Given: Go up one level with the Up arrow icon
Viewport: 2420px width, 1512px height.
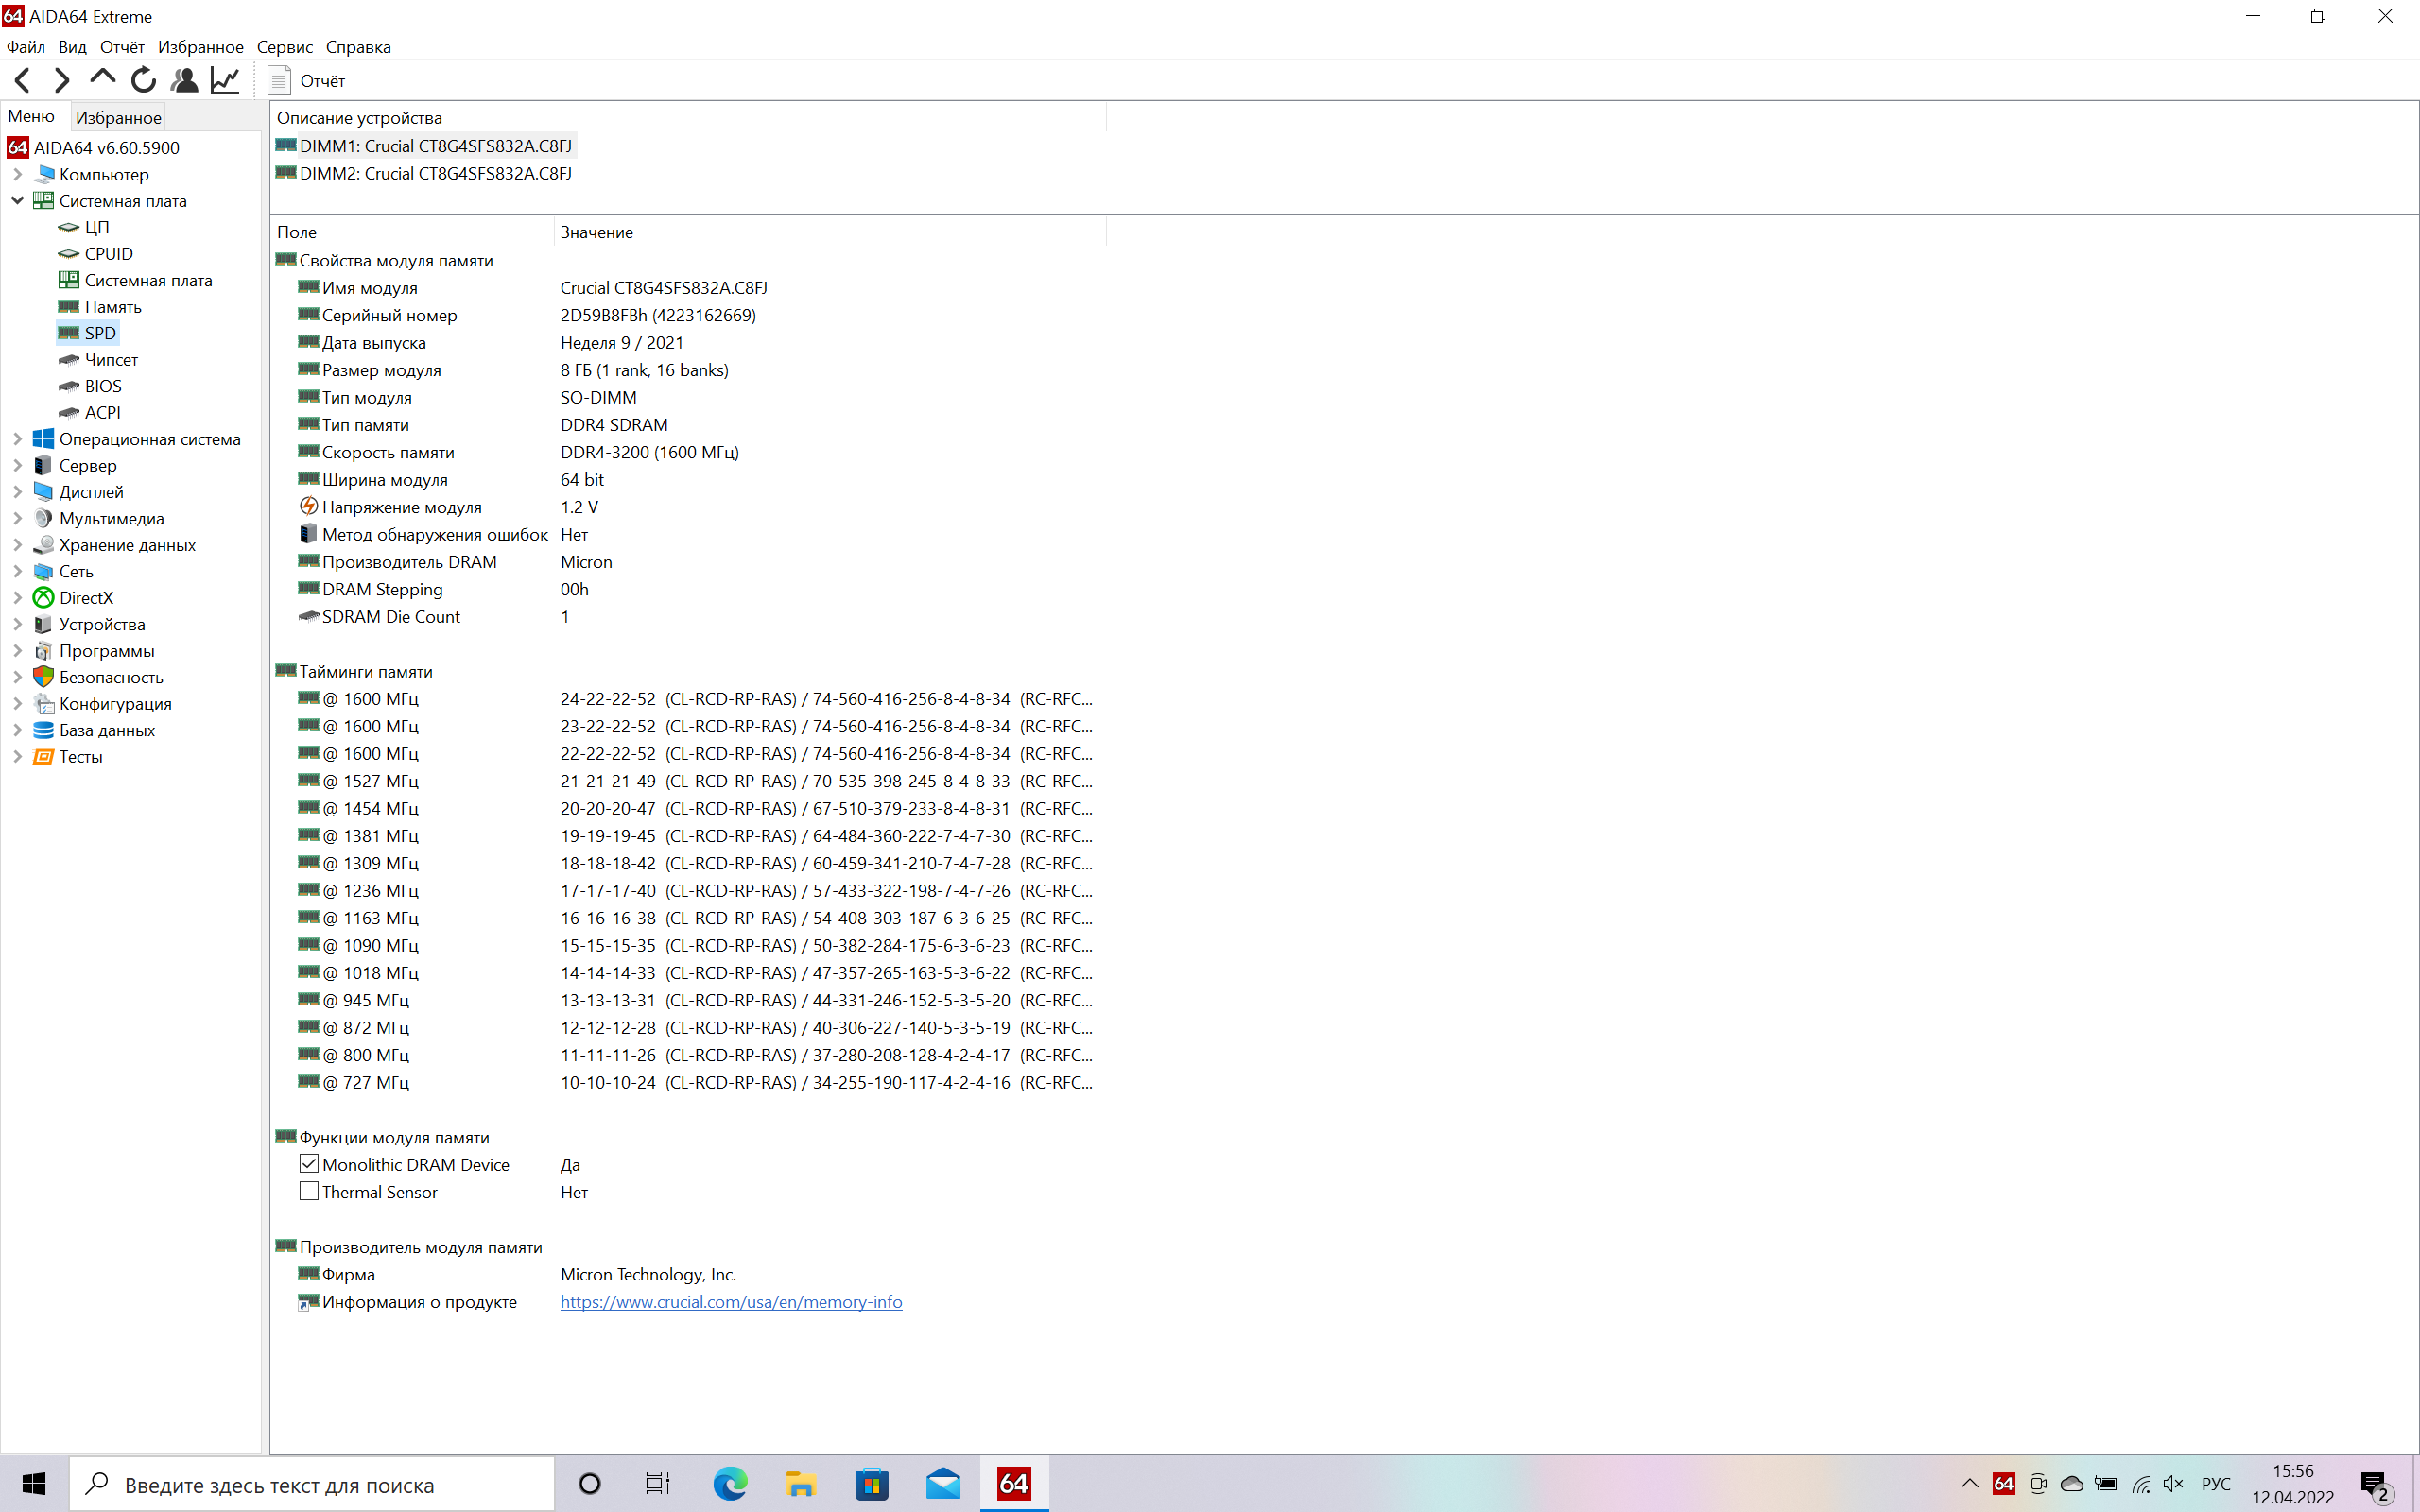Looking at the screenshot, I should point(102,78).
